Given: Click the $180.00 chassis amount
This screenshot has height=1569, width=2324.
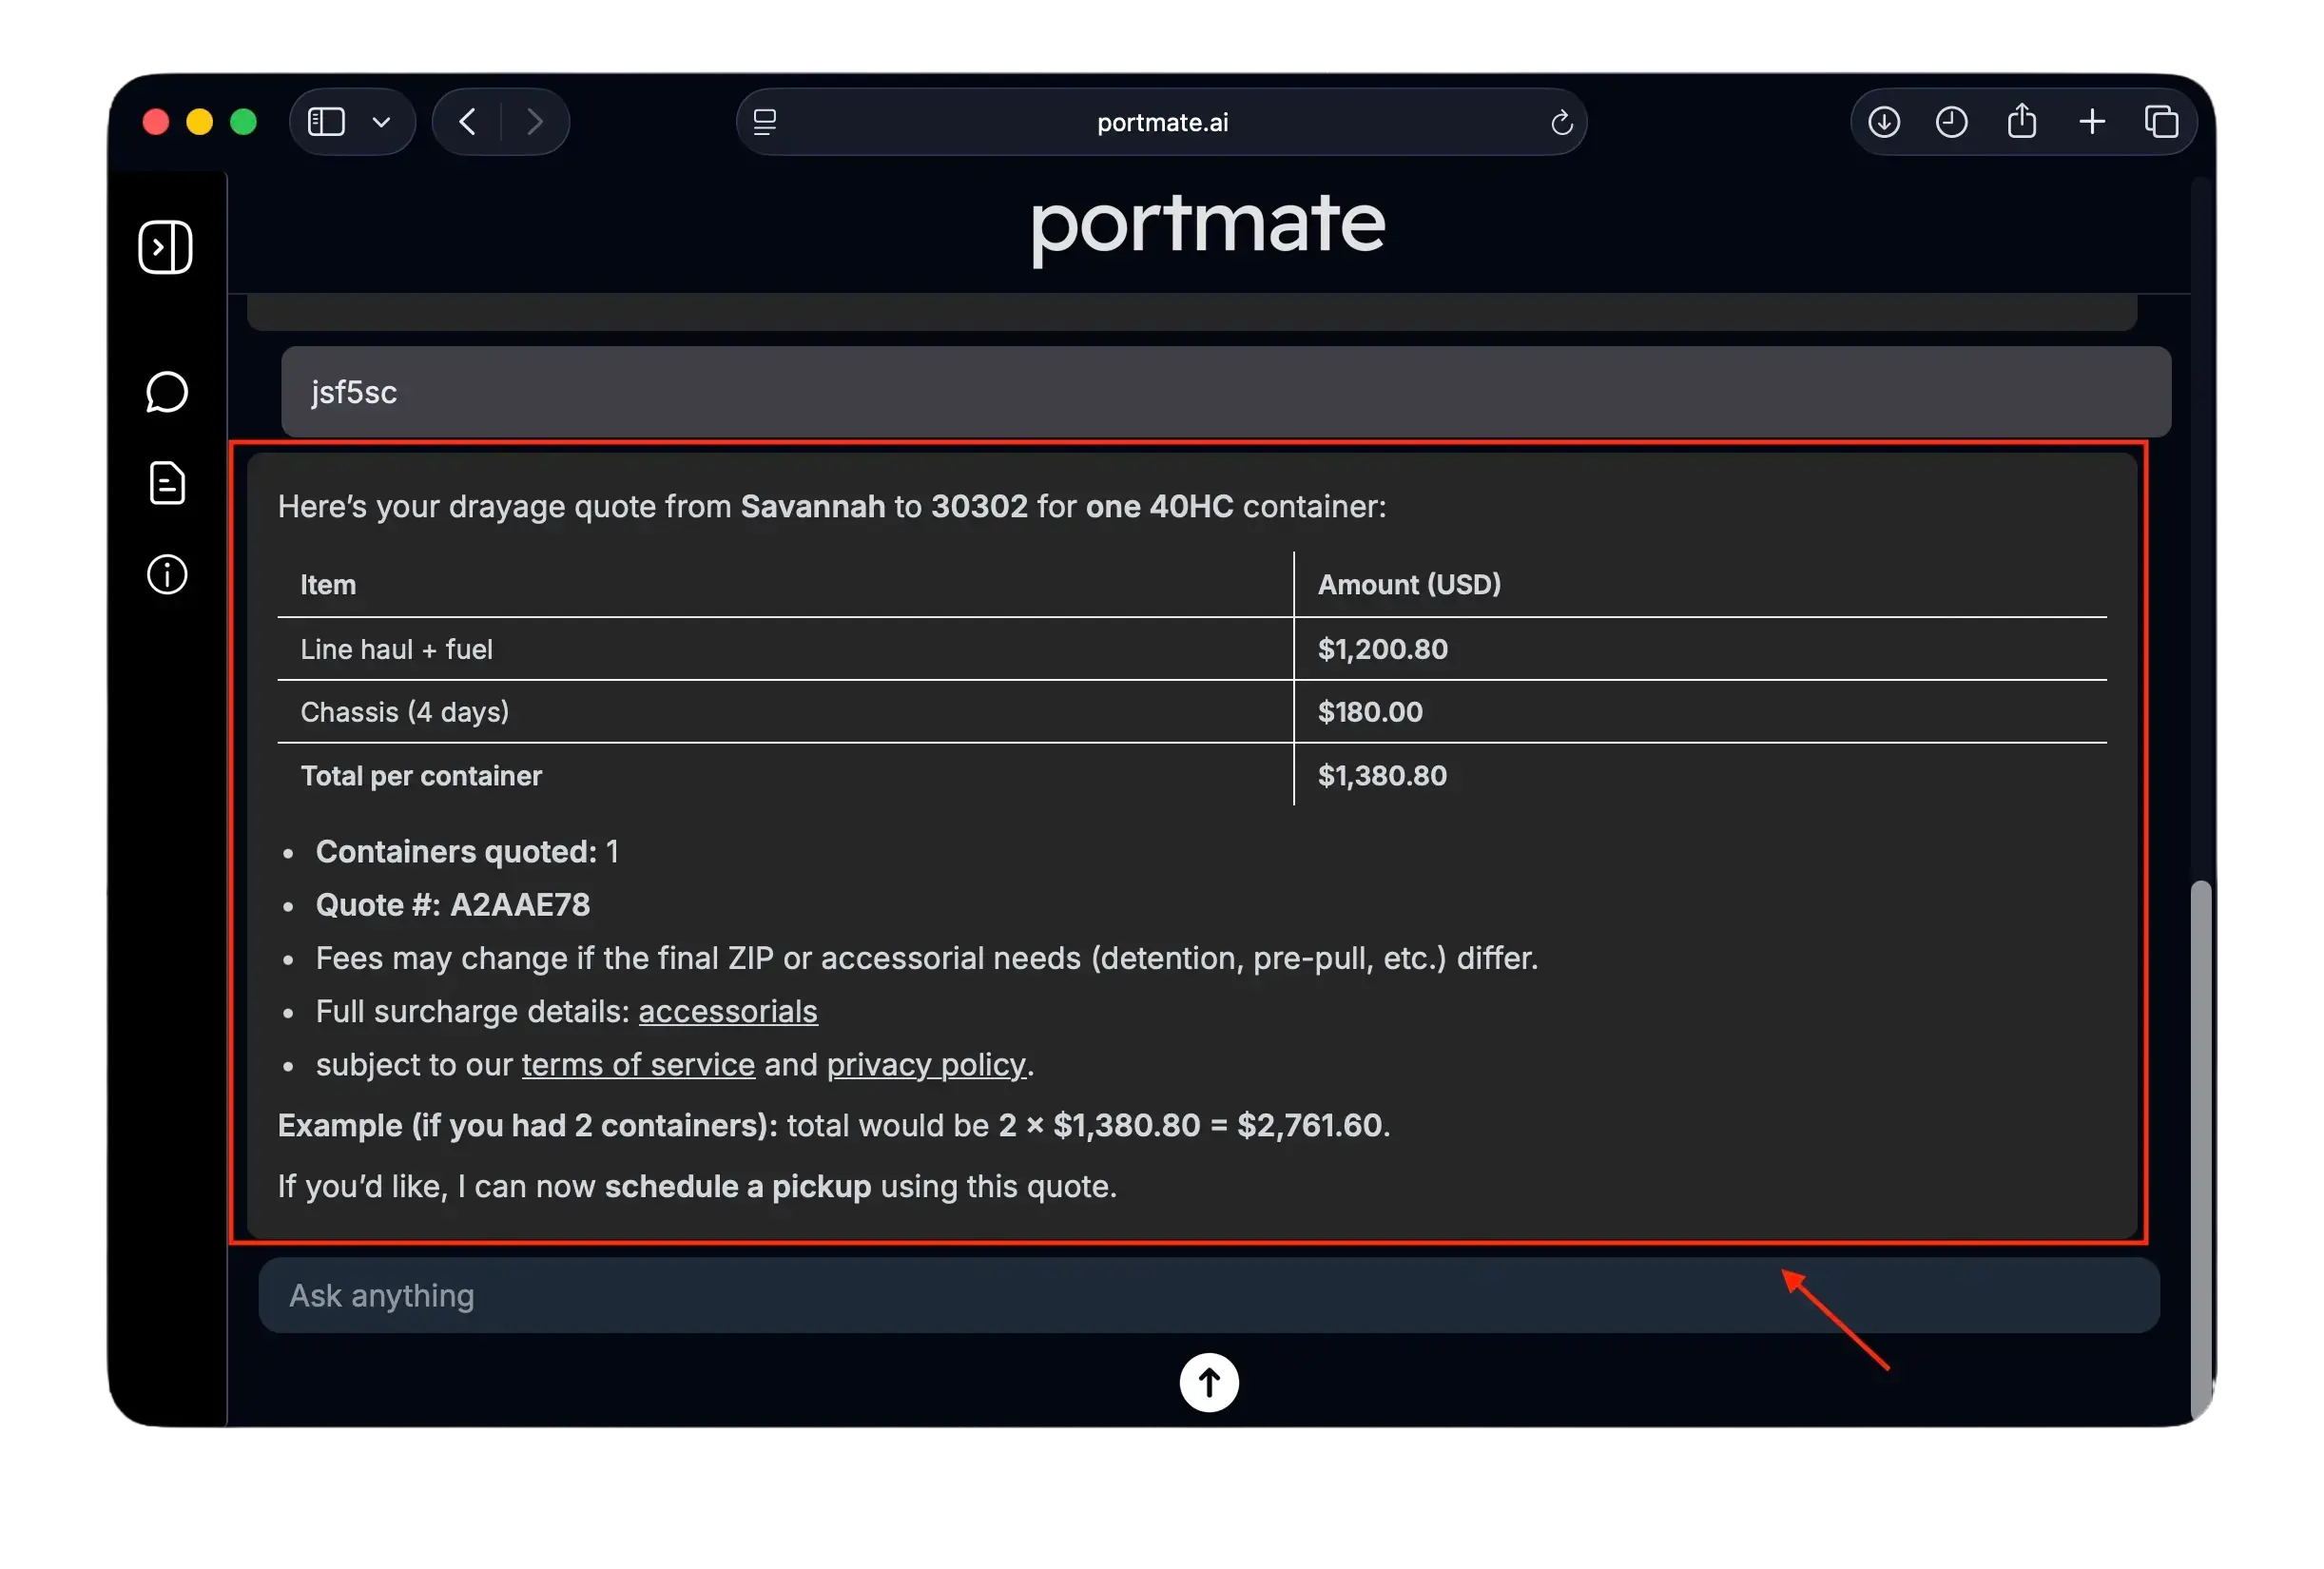Looking at the screenshot, I should (1370, 712).
